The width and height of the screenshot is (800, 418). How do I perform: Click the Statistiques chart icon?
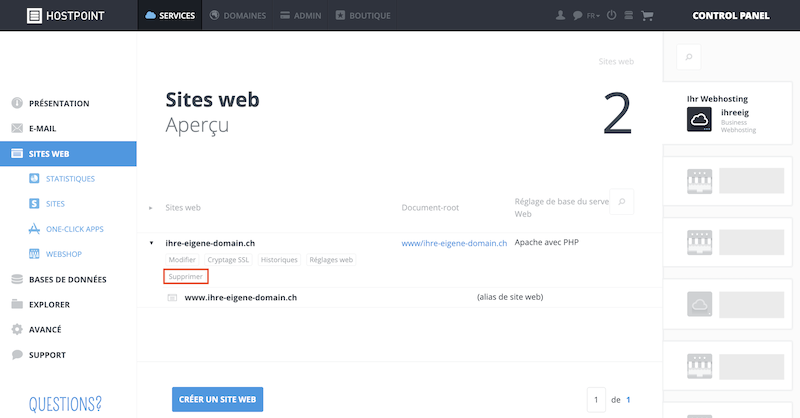(34, 179)
